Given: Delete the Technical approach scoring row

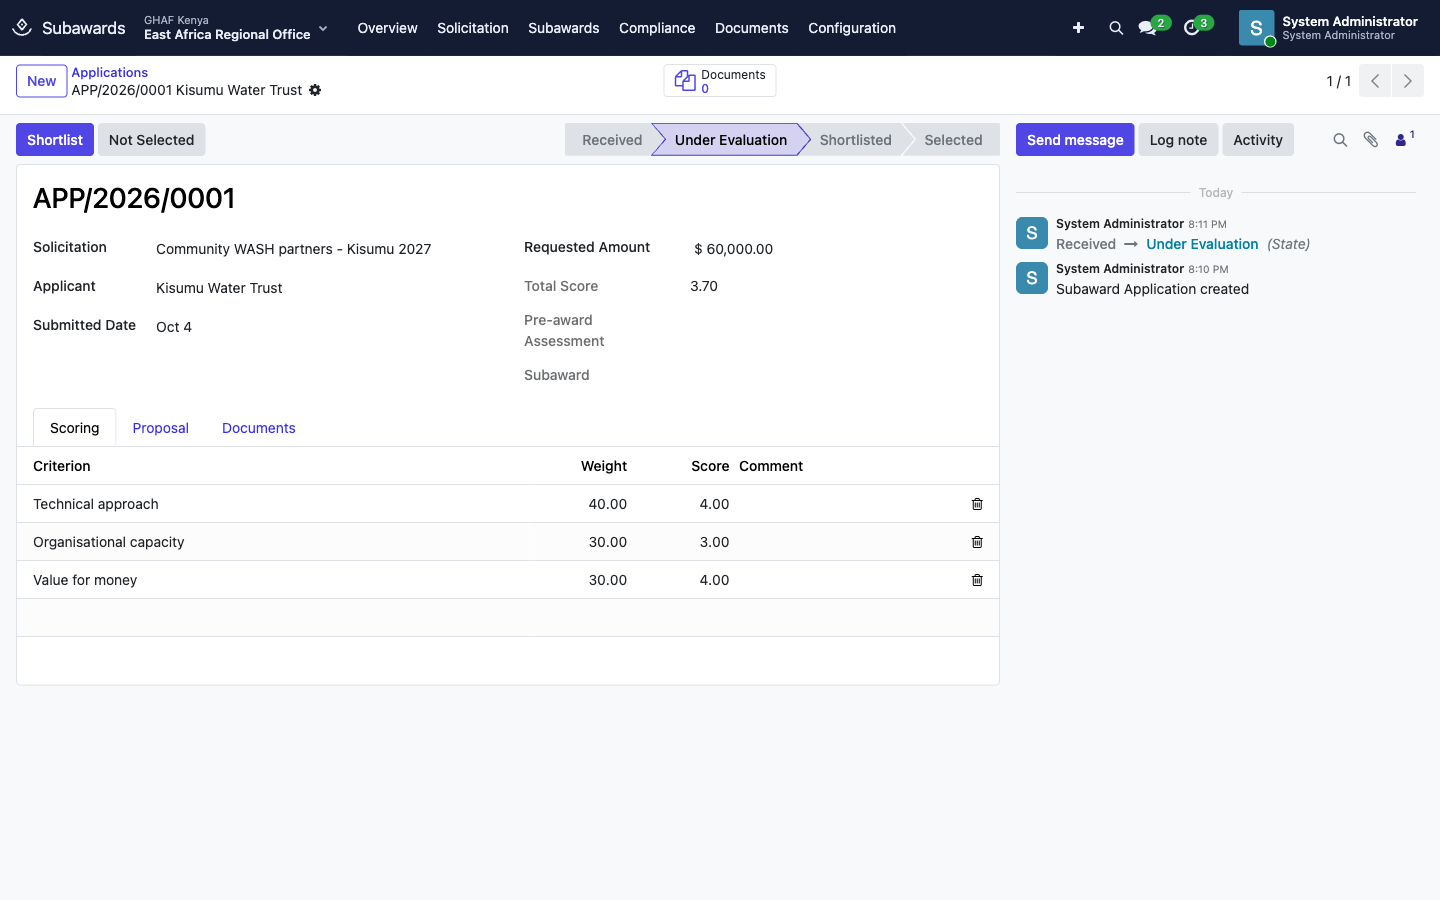Looking at the screenshot, I should point(977,504).
